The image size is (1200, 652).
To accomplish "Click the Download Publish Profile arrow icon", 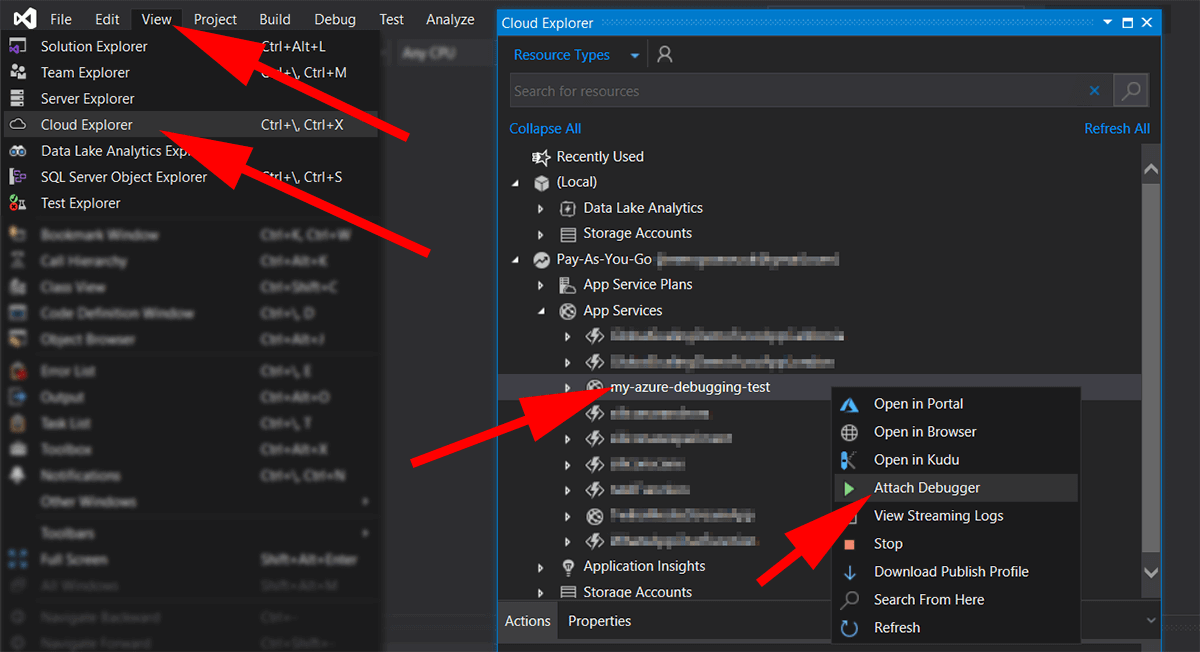I will (x=849, y=572).
